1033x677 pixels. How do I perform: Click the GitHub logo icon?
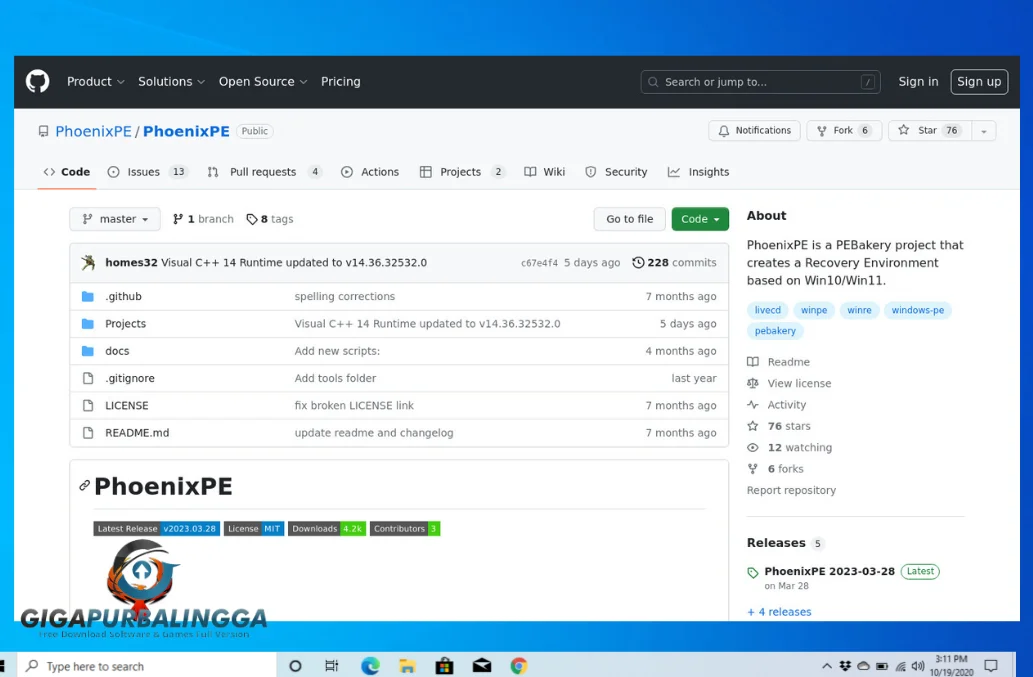(x=38, y=82)
